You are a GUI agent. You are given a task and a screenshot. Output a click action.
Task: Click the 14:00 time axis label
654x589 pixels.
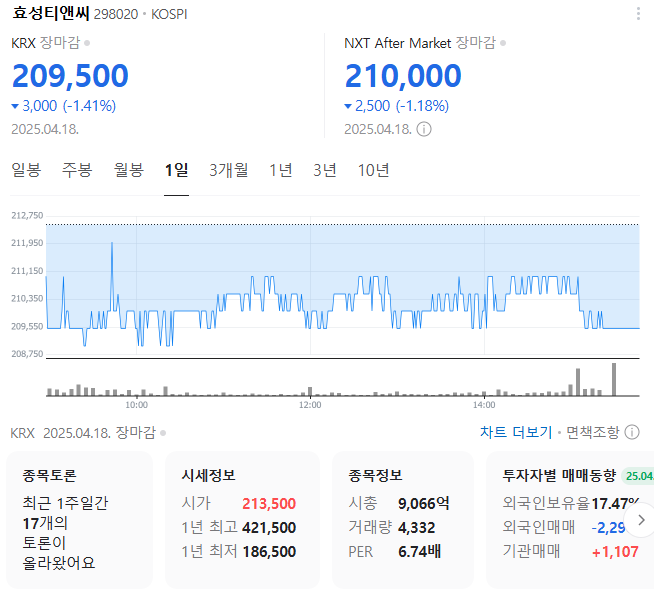(x=484, y=405)
